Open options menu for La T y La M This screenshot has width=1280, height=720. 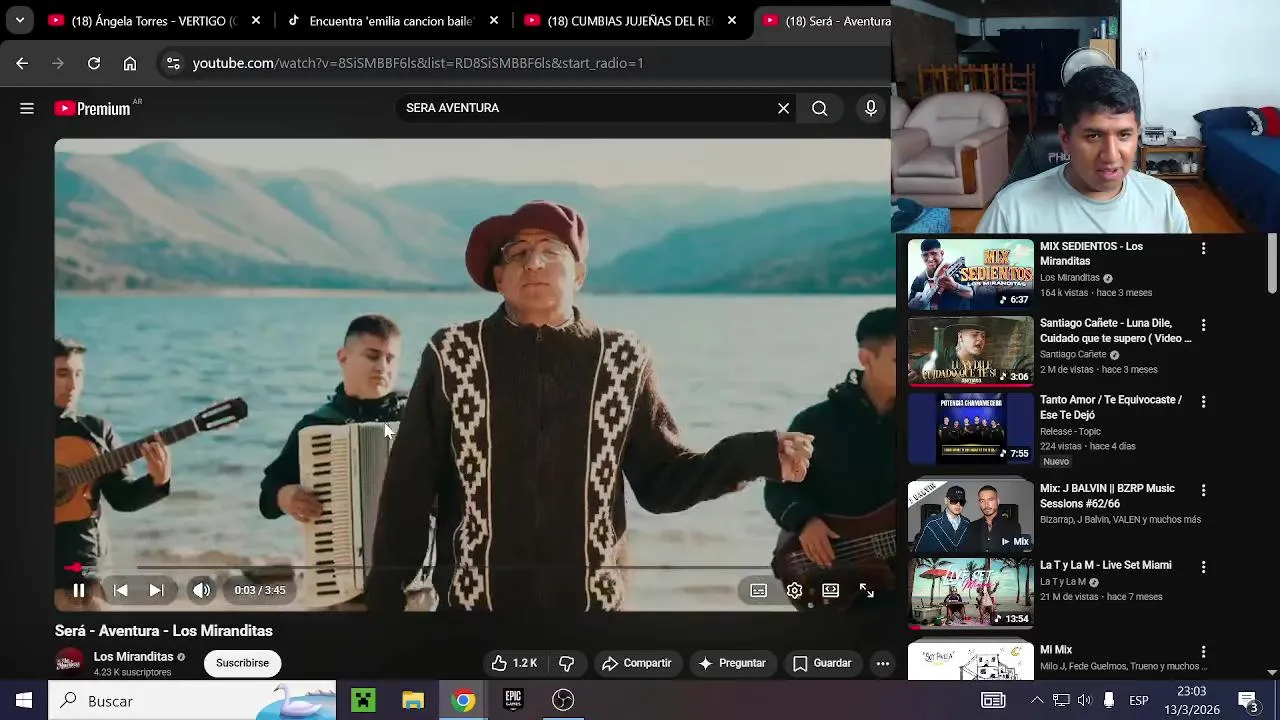tap(1203, 567)
